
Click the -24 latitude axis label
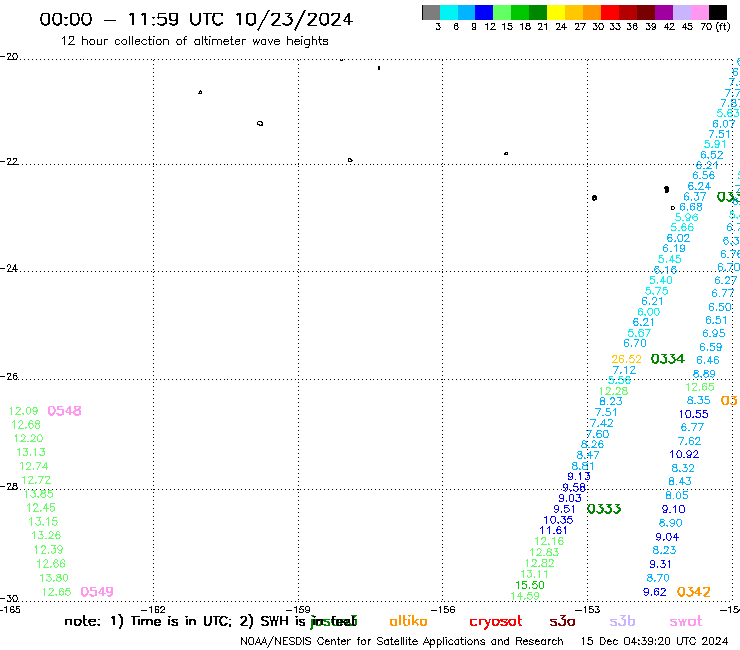[9, 268]
